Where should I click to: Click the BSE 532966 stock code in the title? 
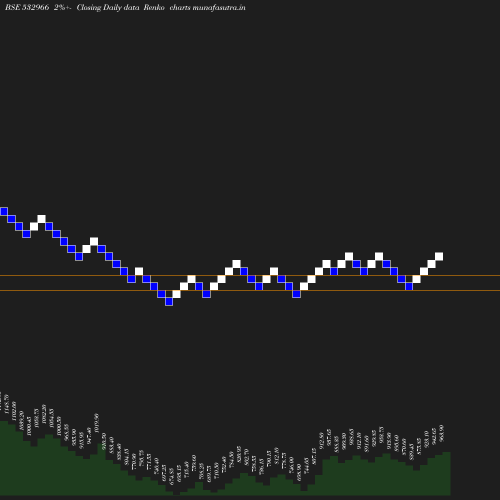[27, 8]
